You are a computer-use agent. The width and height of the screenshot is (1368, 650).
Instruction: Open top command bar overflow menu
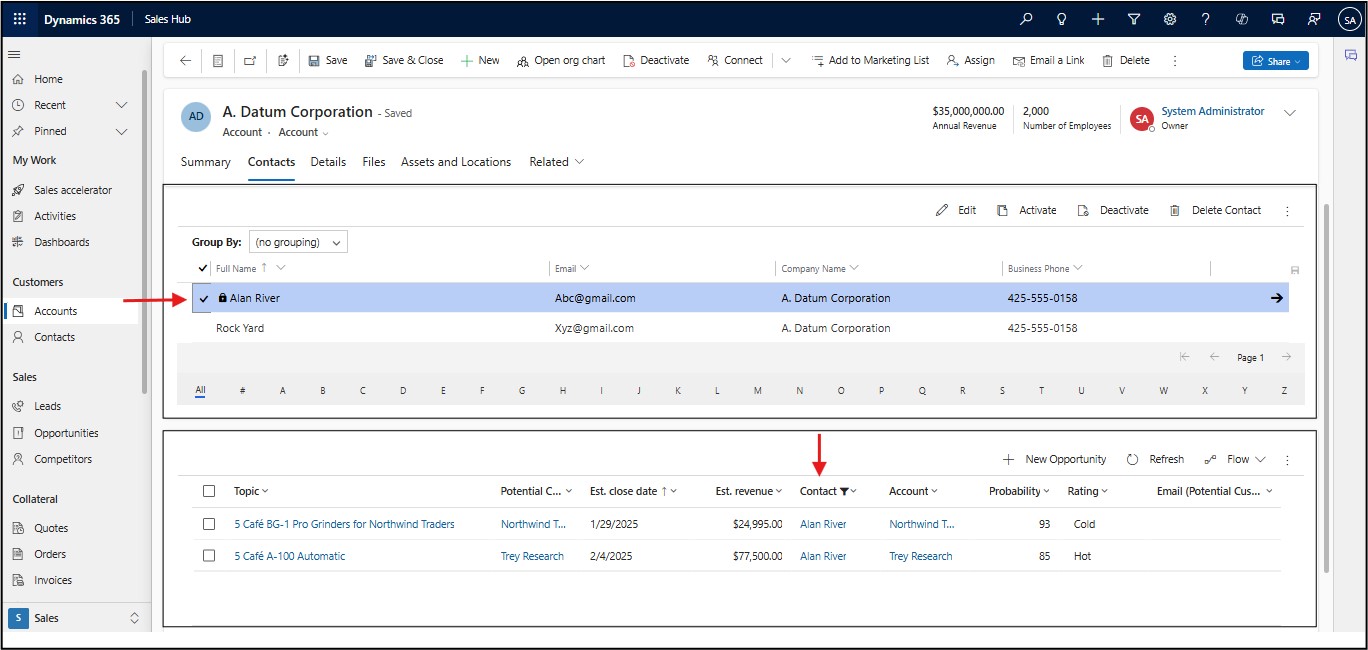pyautogui.click(x=1174, y=60)
